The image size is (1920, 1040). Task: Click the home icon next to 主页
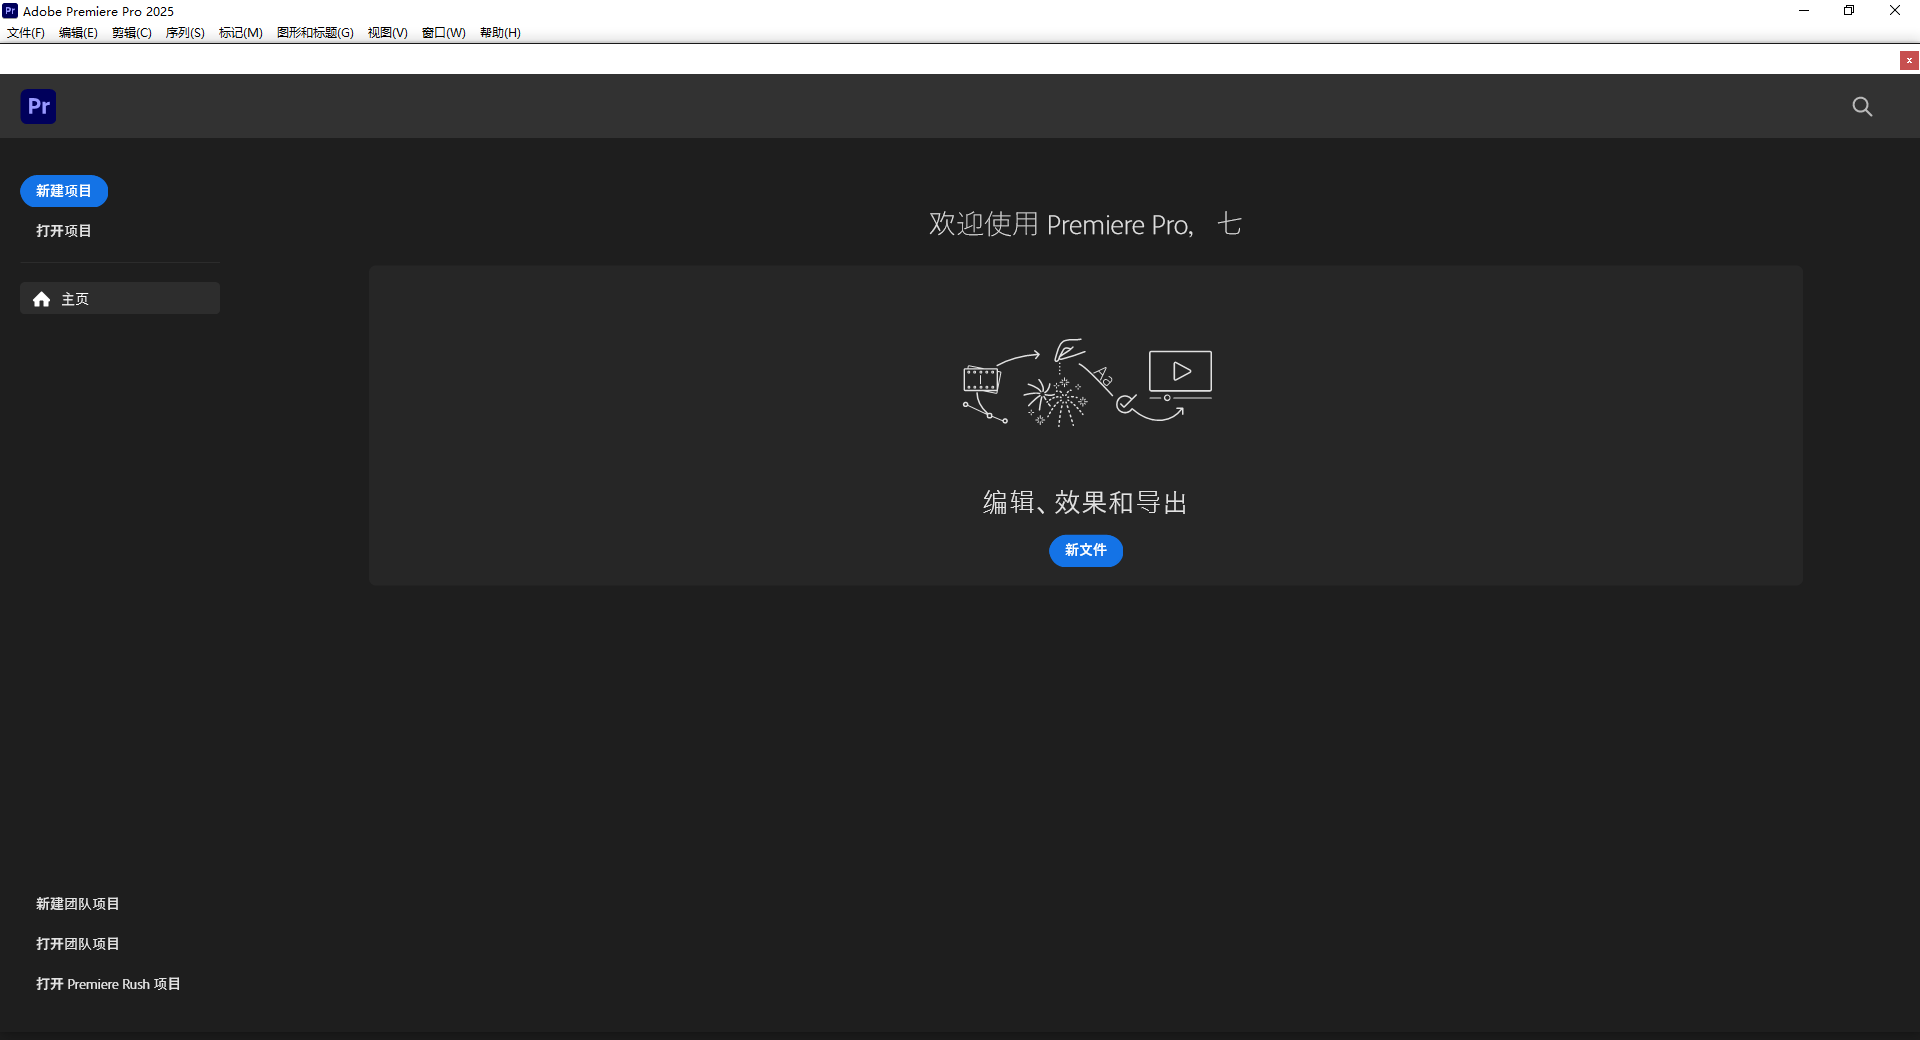[x=41, y=298]
